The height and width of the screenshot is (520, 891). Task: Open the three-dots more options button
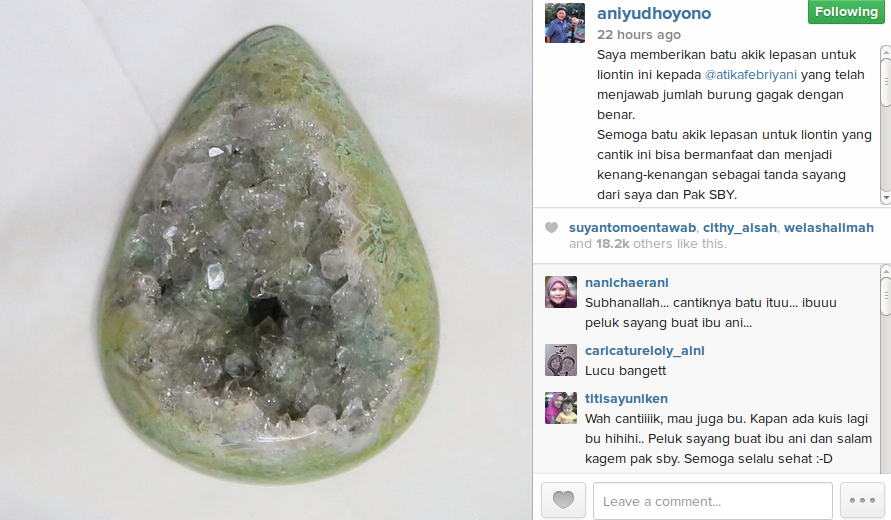click(862, 500)
